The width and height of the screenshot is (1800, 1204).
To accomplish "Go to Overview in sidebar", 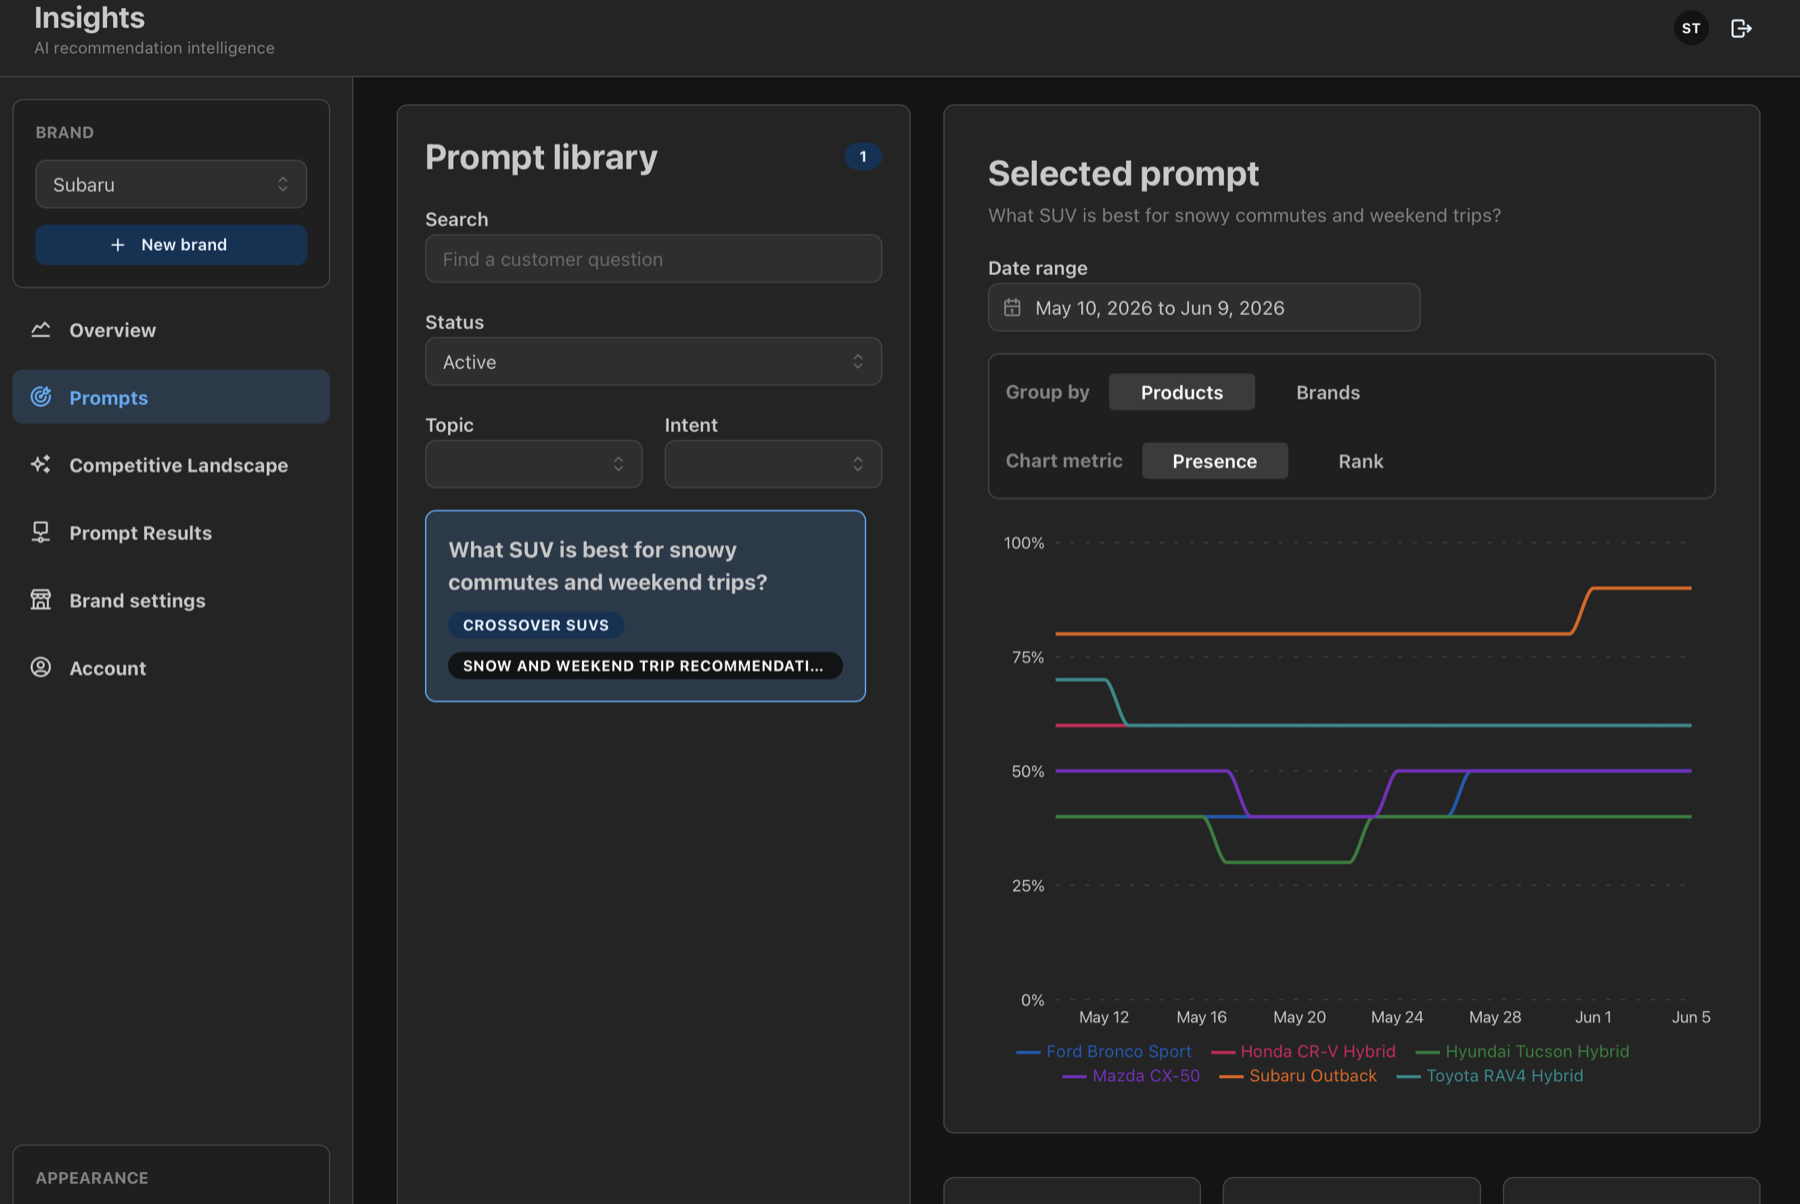I will click(x=171, y=329).
